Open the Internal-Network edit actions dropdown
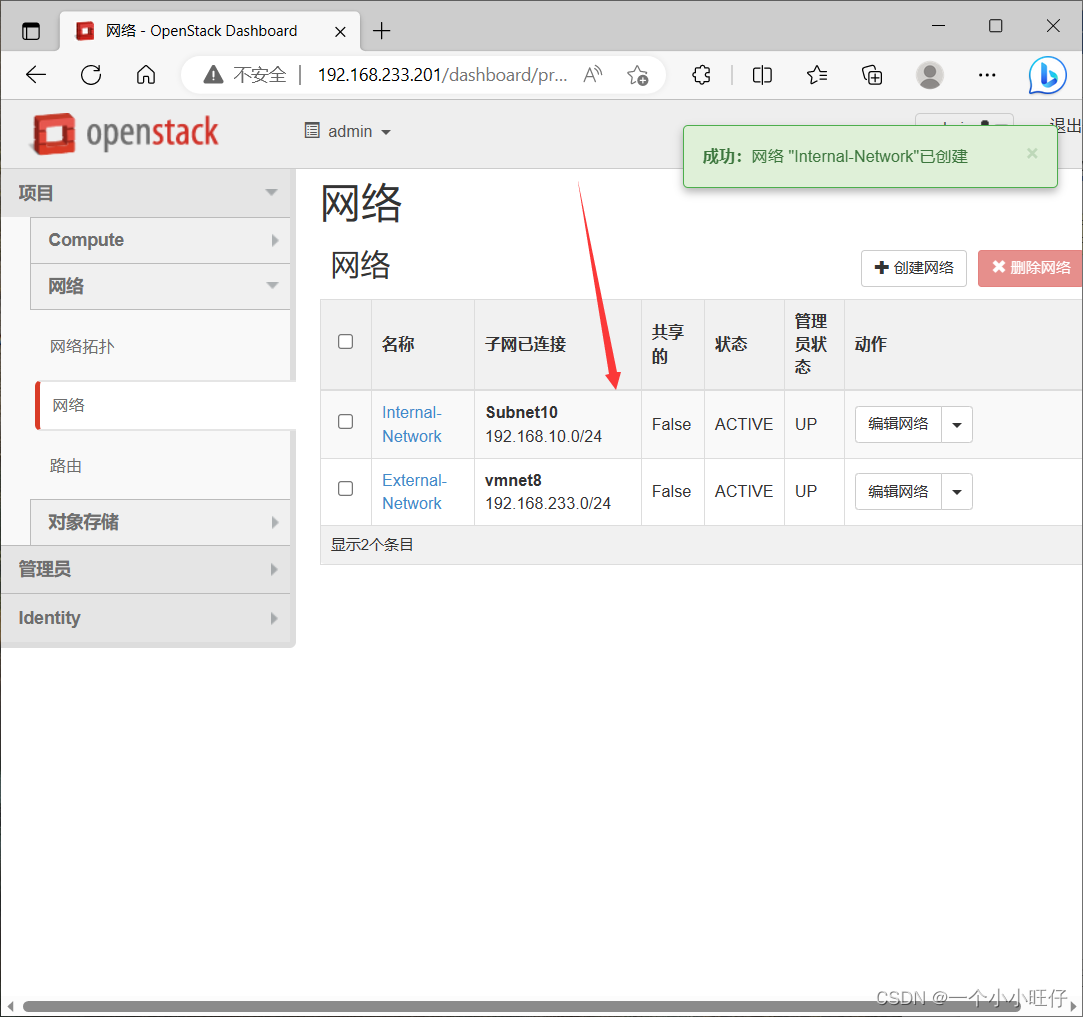The height and width of the screenshot is (1017, 1083). pos(957,424)
